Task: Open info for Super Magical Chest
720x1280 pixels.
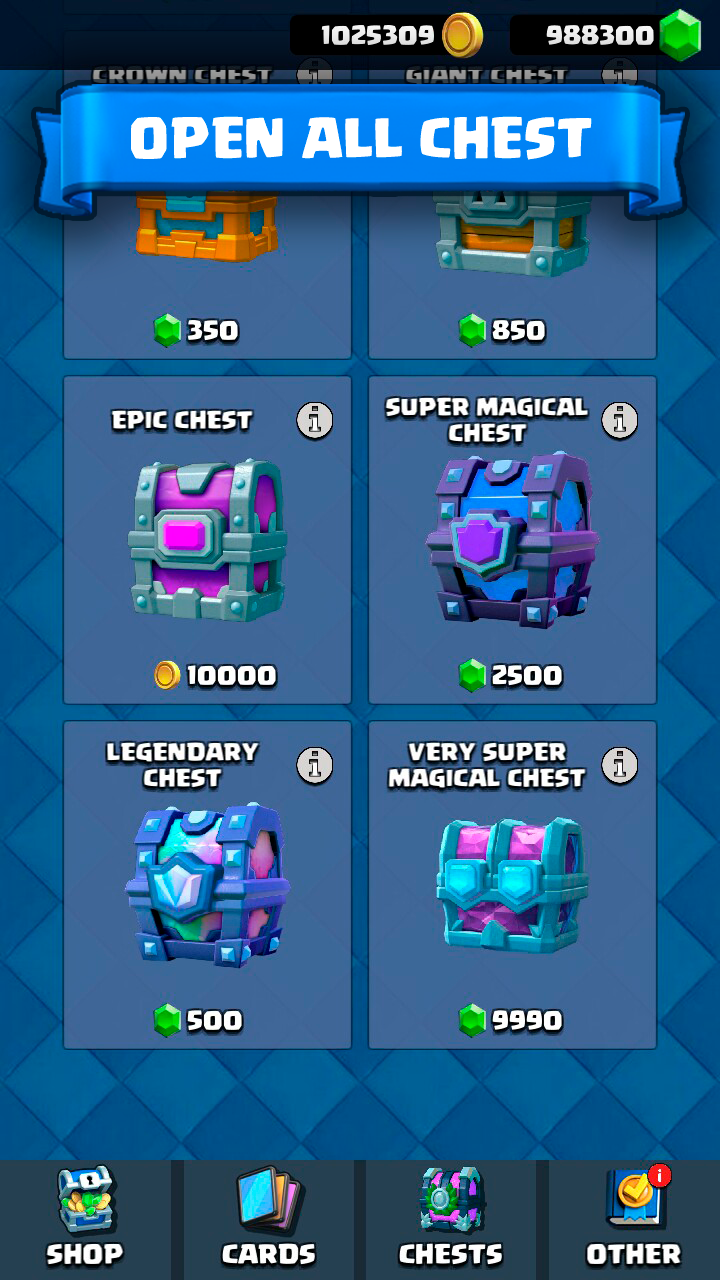Action: click(620, 421)
